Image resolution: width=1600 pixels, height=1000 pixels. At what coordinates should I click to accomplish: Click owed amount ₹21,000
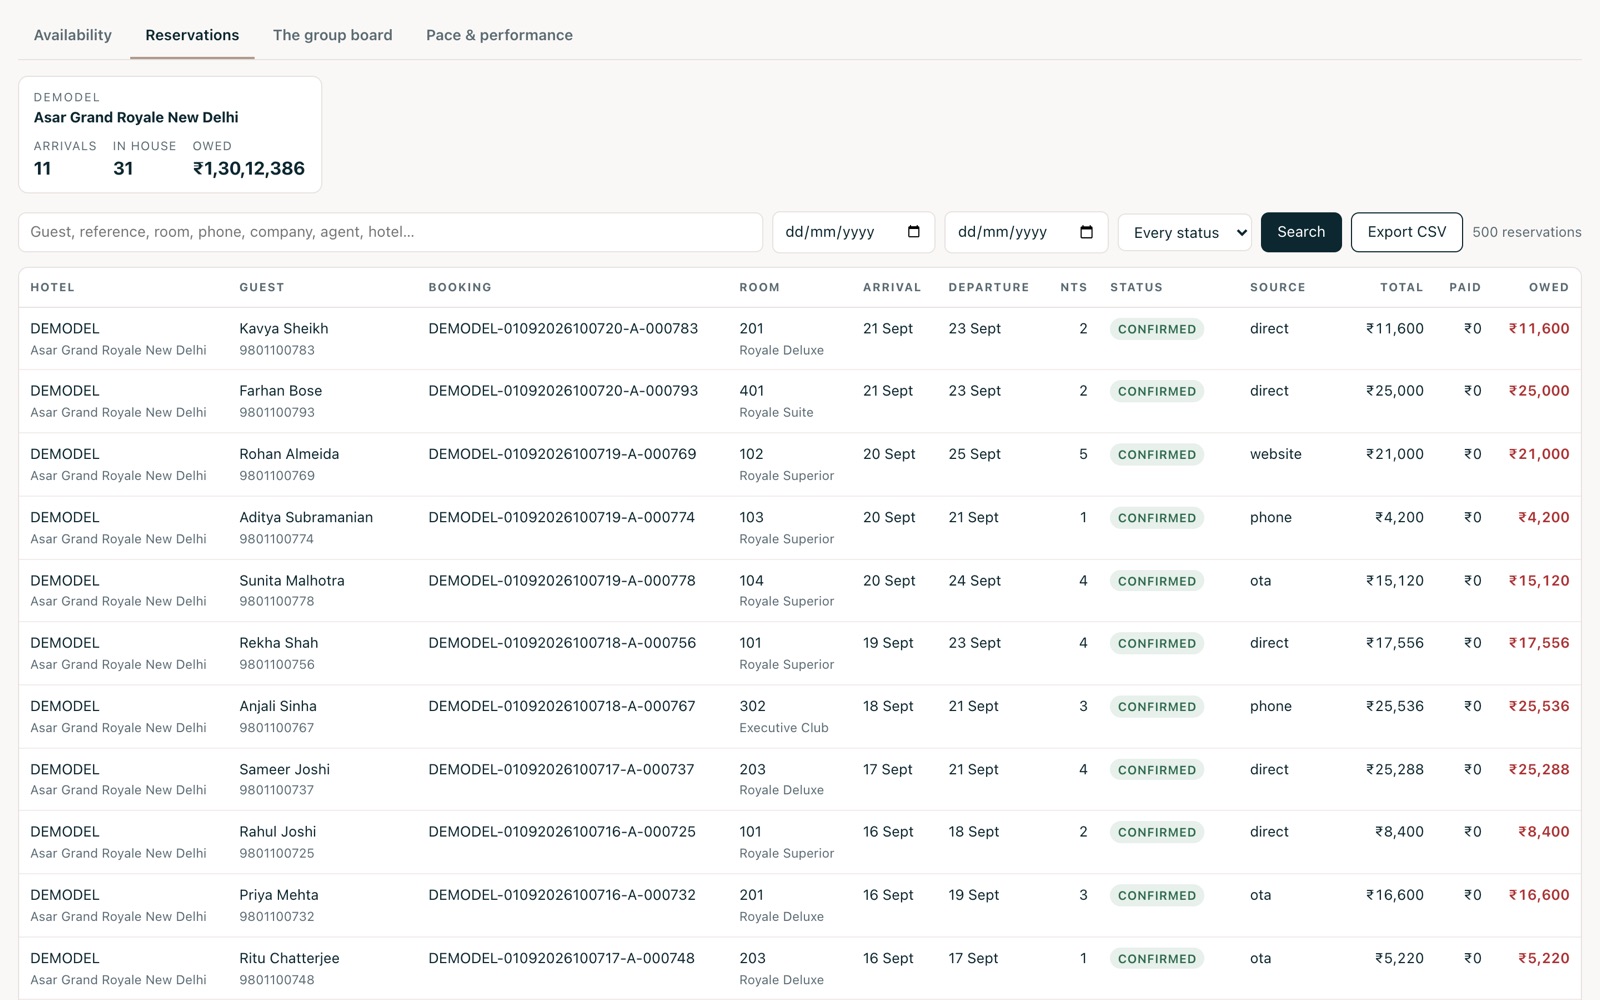[x=1539, y=454]
